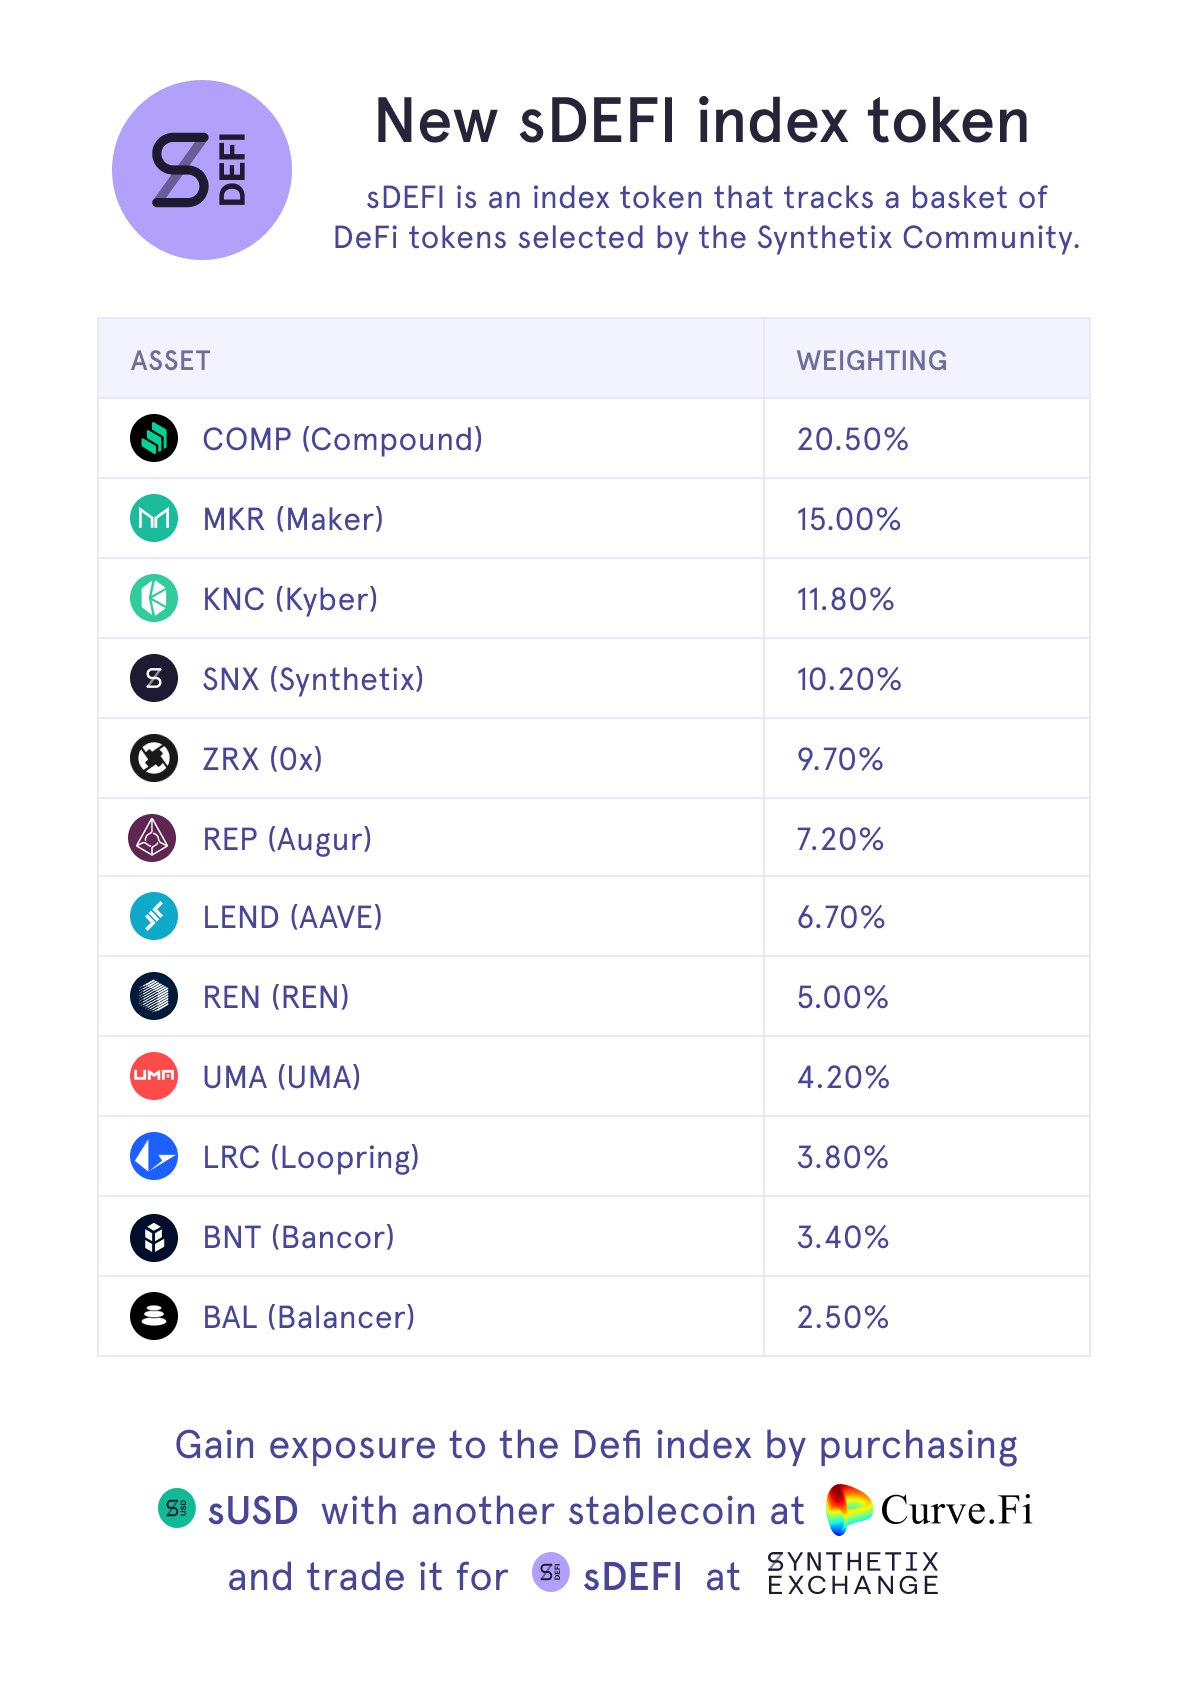Screen dimensions: 1190x1684
Task: Click the REN token icon
Action: pos(154,996)
